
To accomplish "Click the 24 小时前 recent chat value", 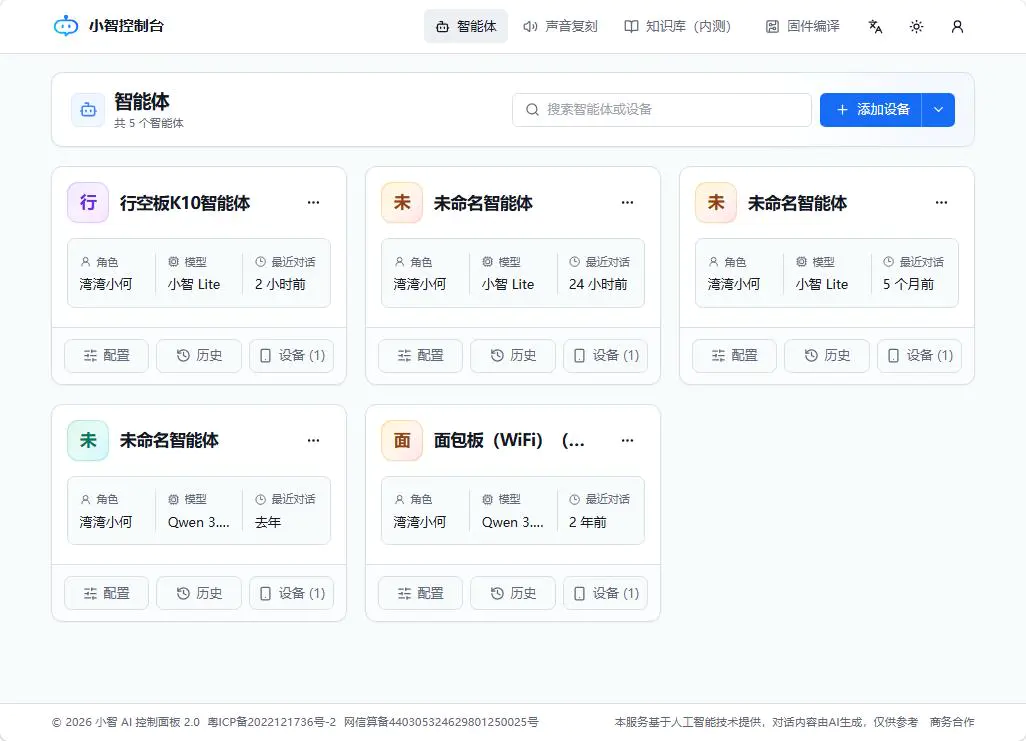I will click(x=598, y=284).
